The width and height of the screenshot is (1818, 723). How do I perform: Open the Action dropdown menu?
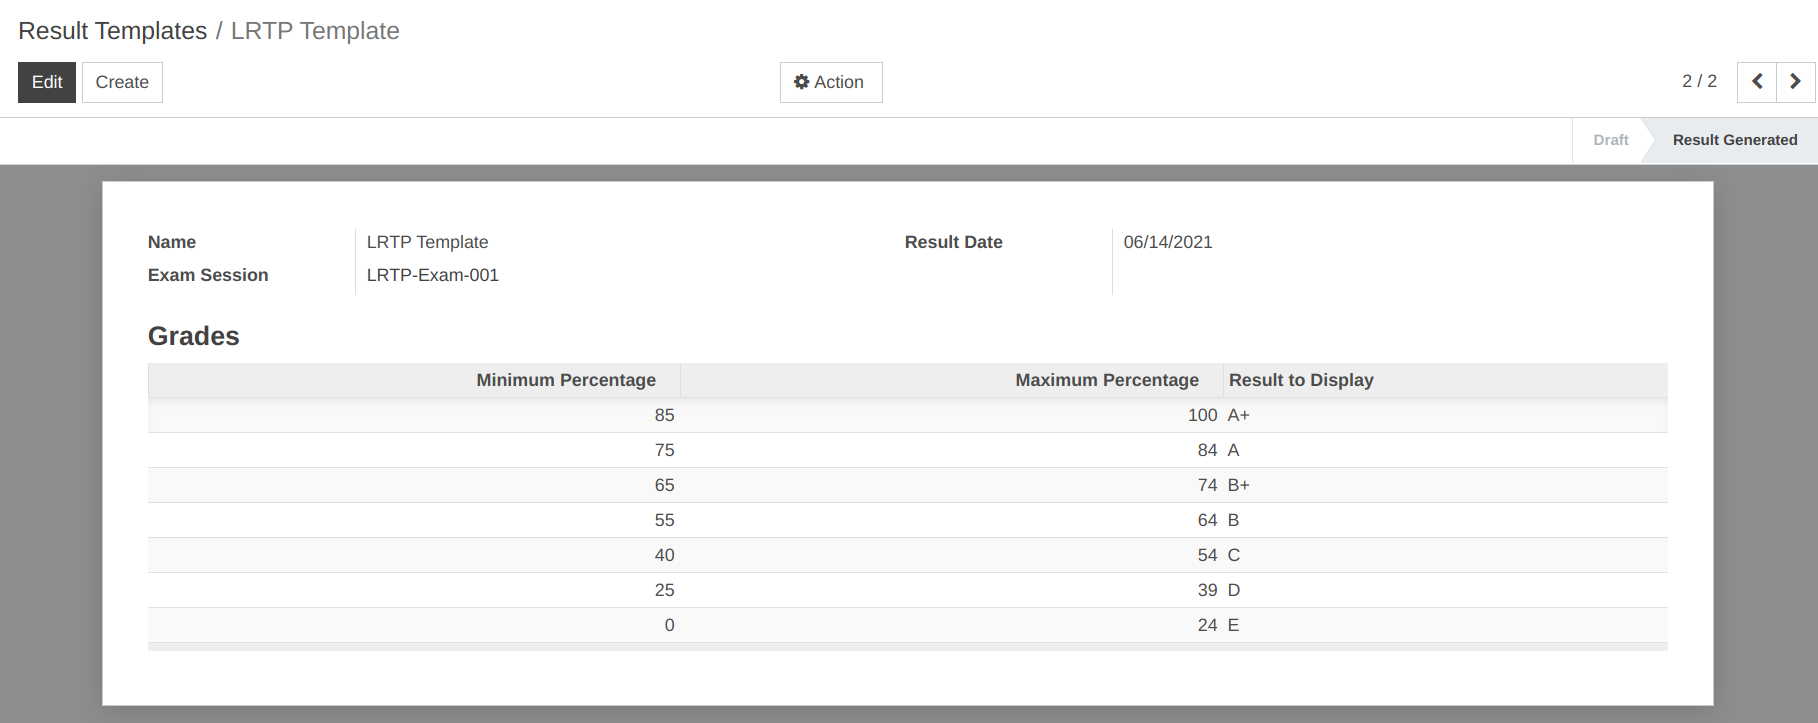[x=830, y=82]
